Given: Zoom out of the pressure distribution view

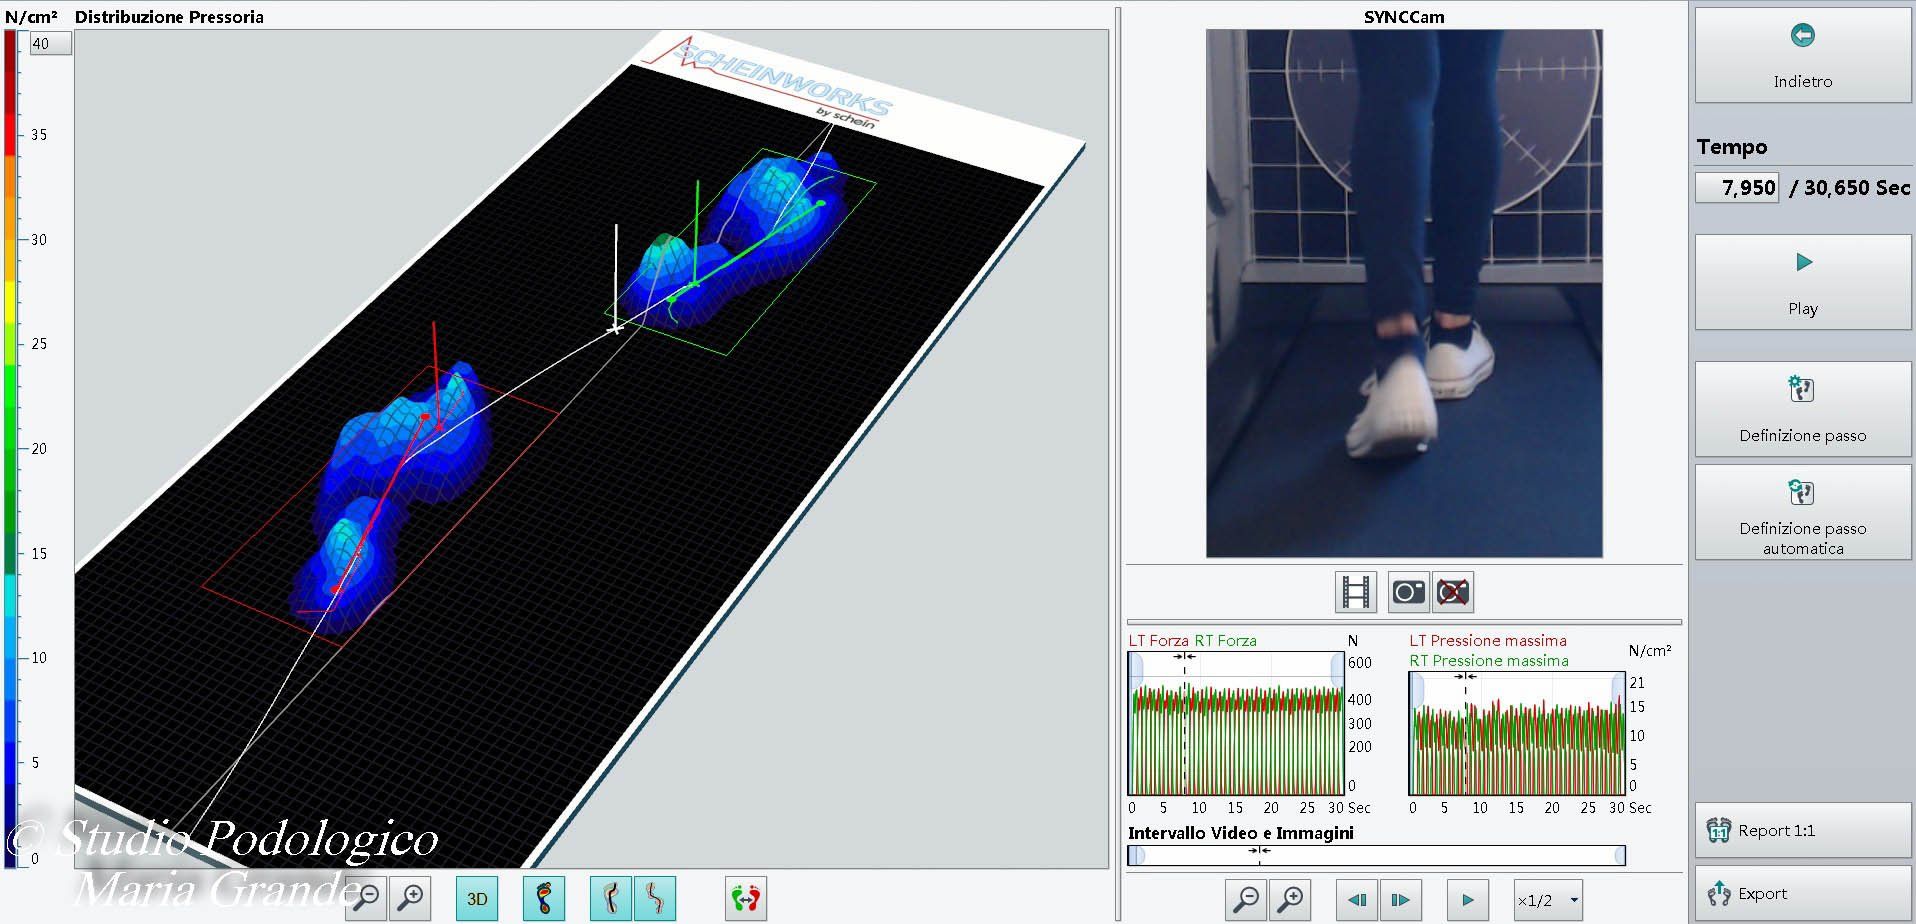Looking at the screenshot, I should [x=367, y=899].
